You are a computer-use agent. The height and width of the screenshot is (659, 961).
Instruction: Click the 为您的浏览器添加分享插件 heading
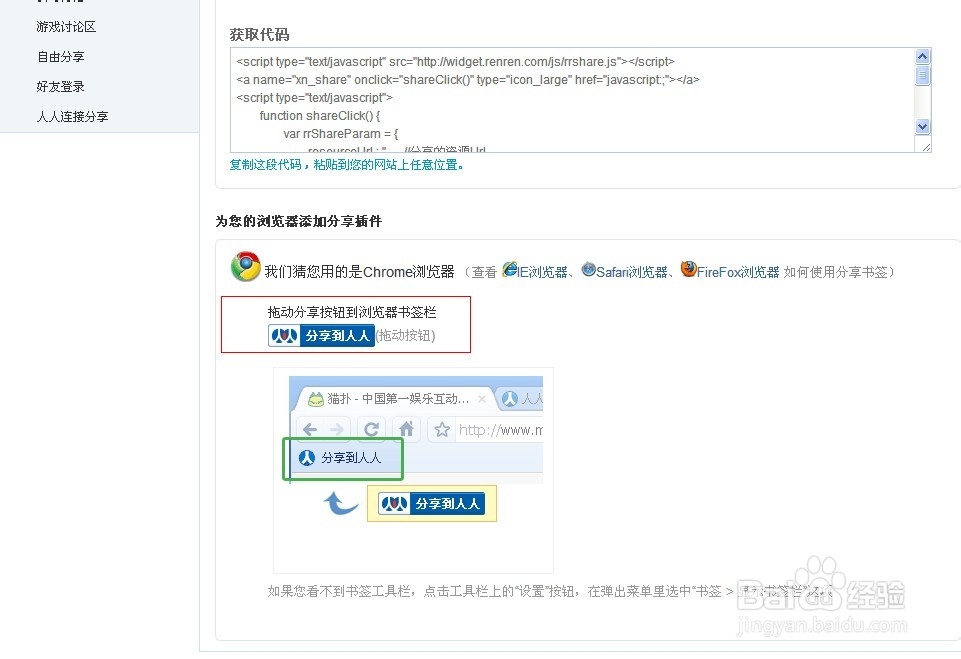[298, 221]
